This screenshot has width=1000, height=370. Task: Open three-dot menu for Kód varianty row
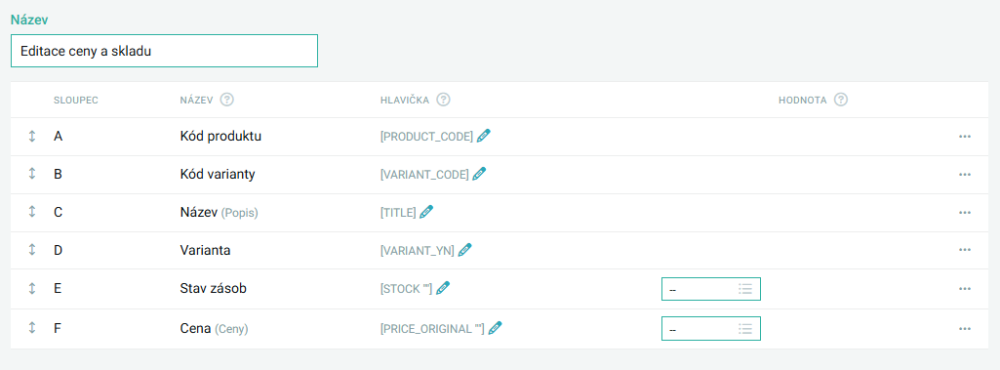pos(964,175)
